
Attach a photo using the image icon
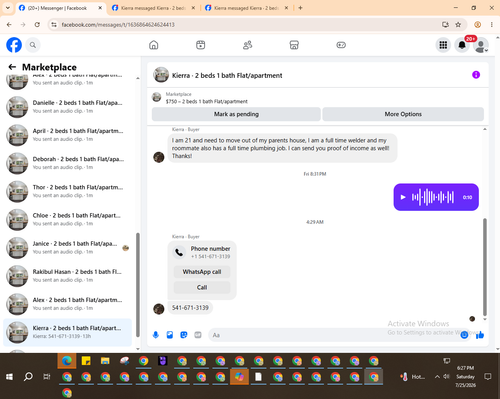[170, 335]
